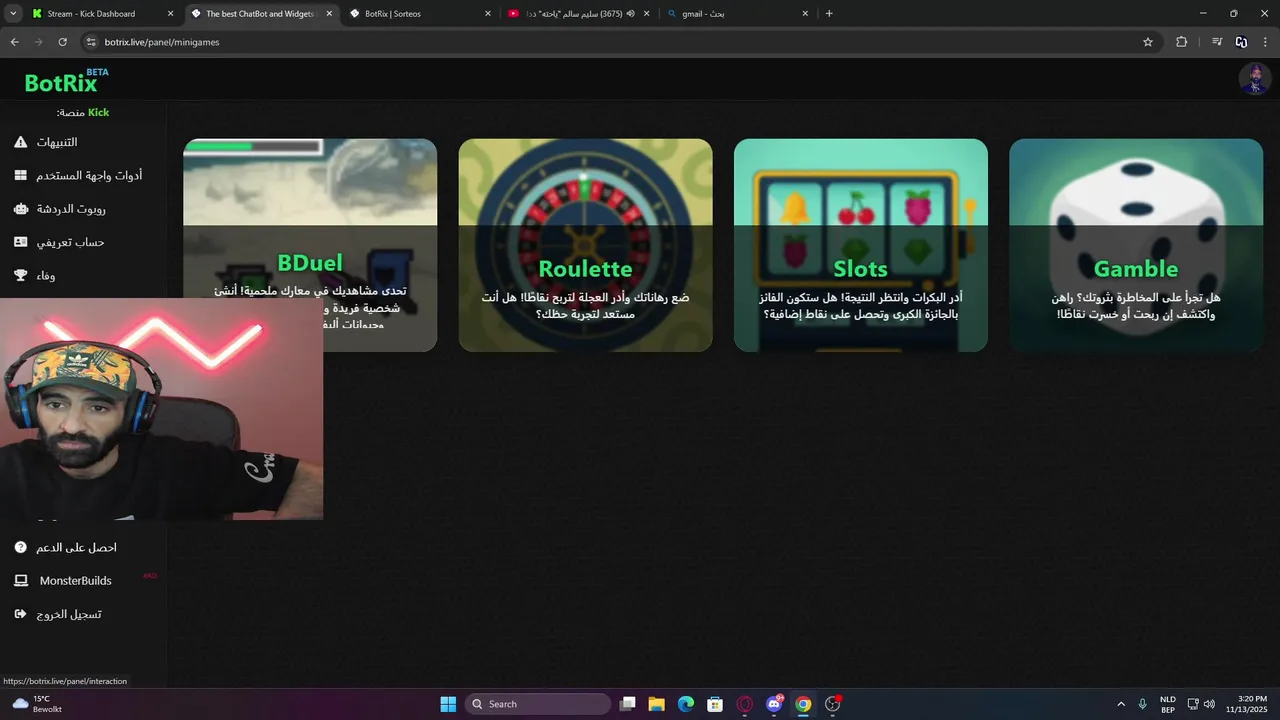
Task: Open a new browser tab
Action: click(x=829, y=14)
